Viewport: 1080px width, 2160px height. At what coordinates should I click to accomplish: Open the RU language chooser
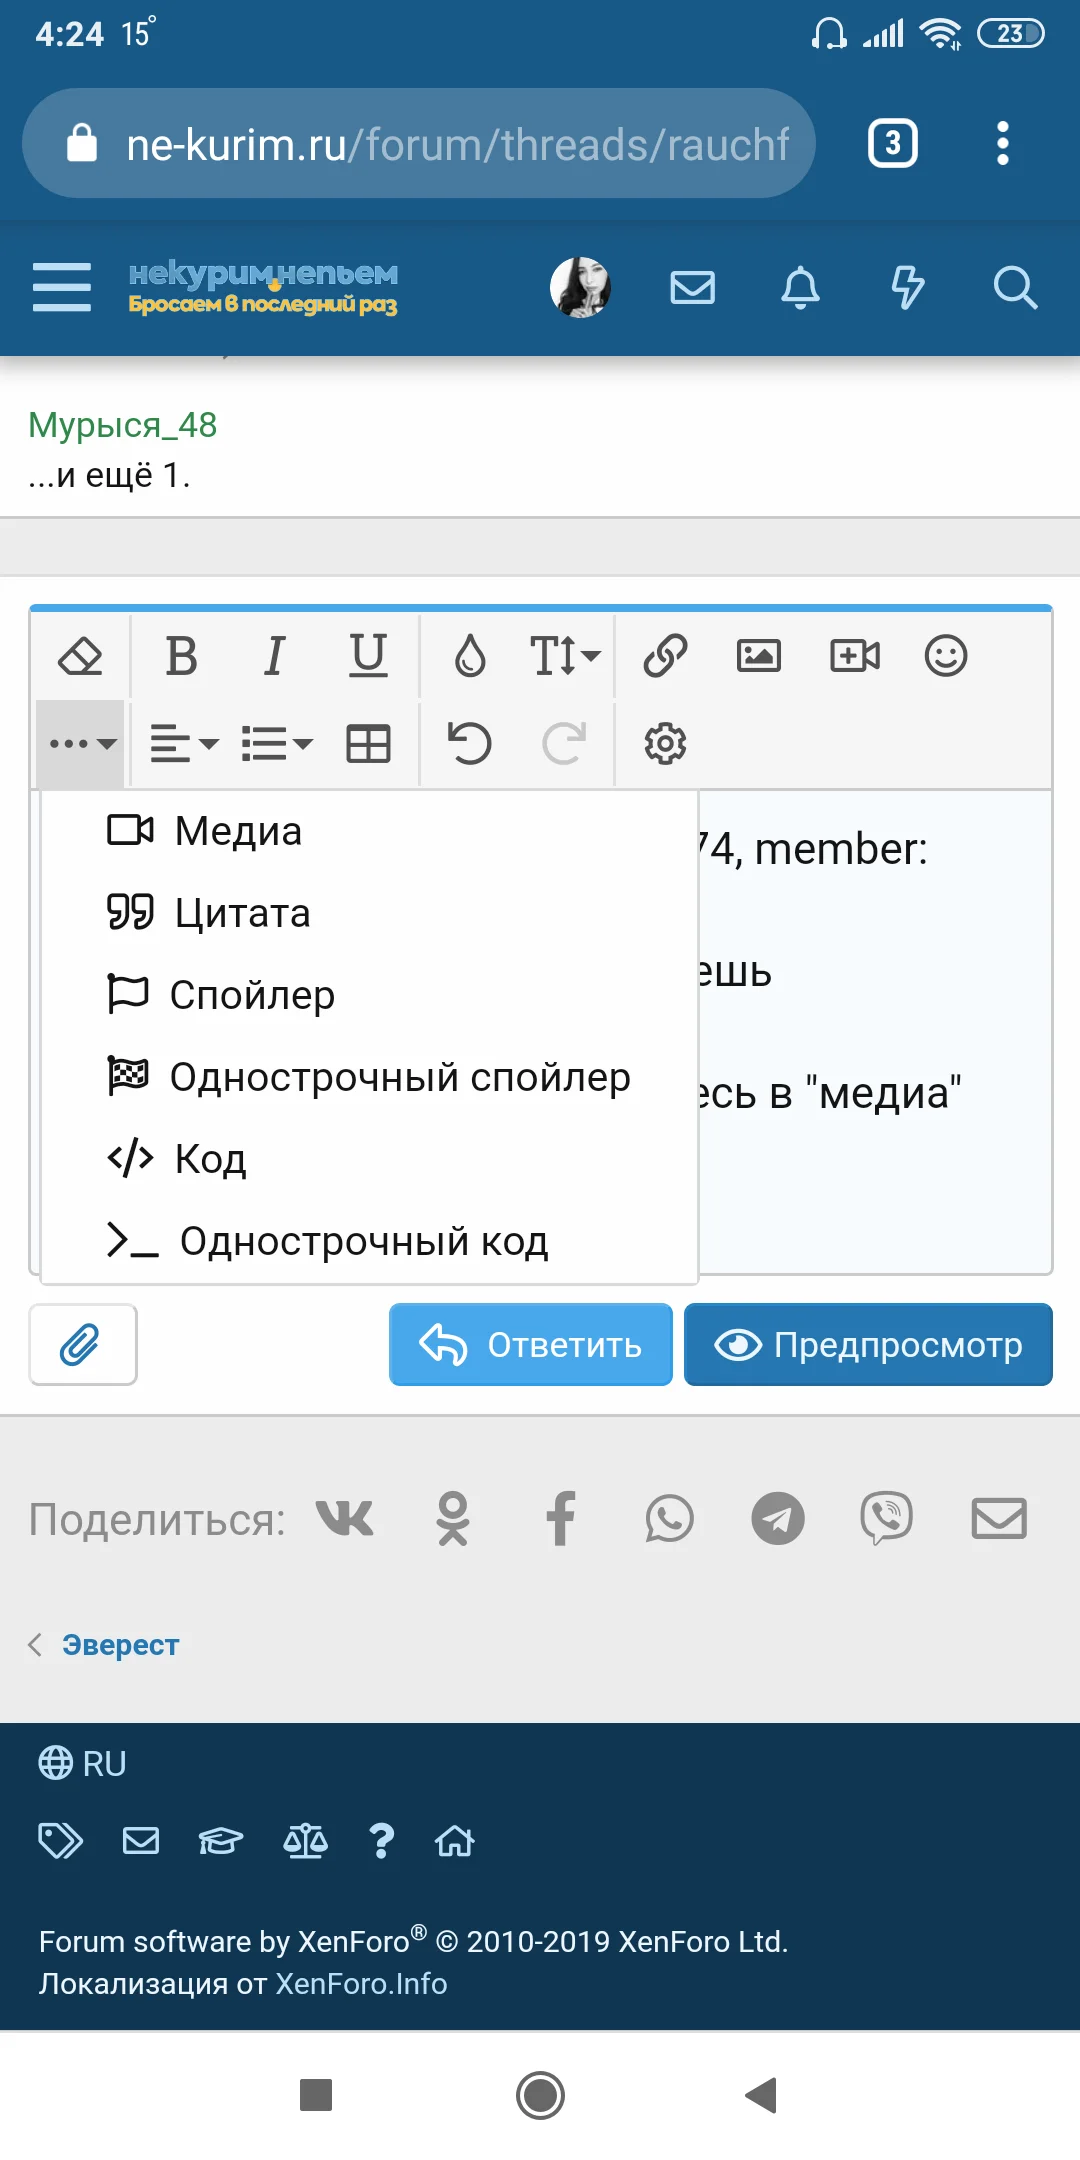(82, 1763)
